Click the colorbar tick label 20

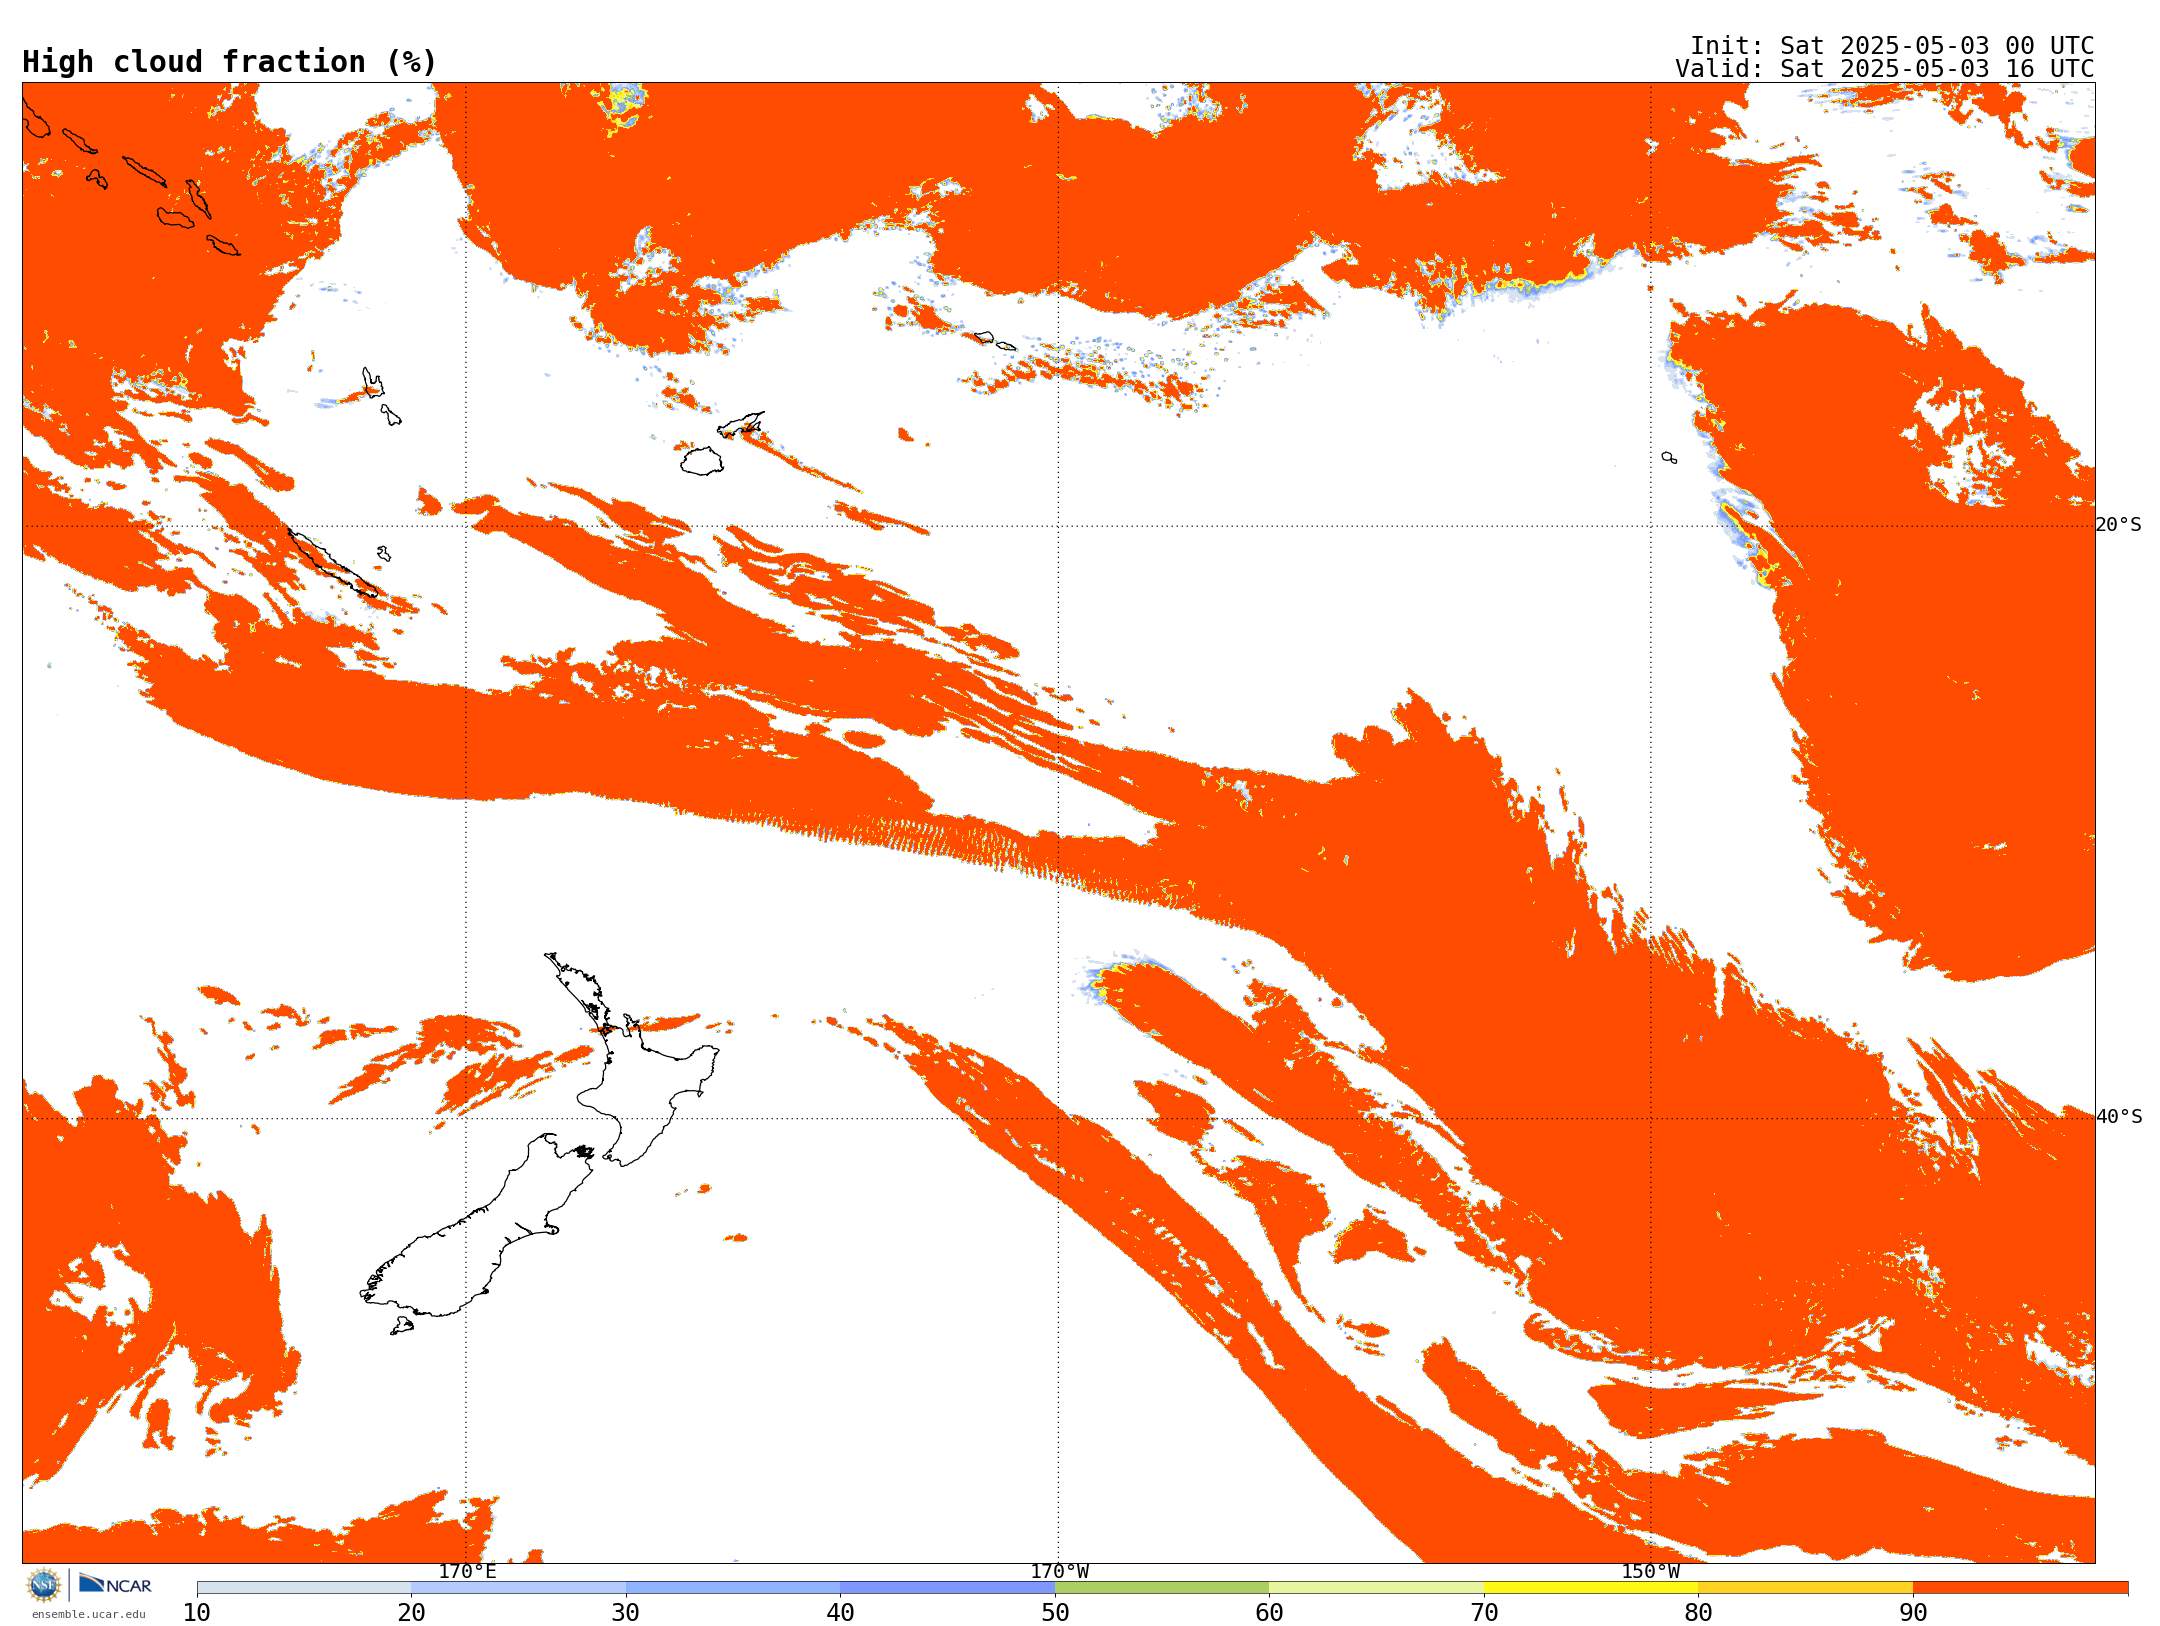[411, 1612]
